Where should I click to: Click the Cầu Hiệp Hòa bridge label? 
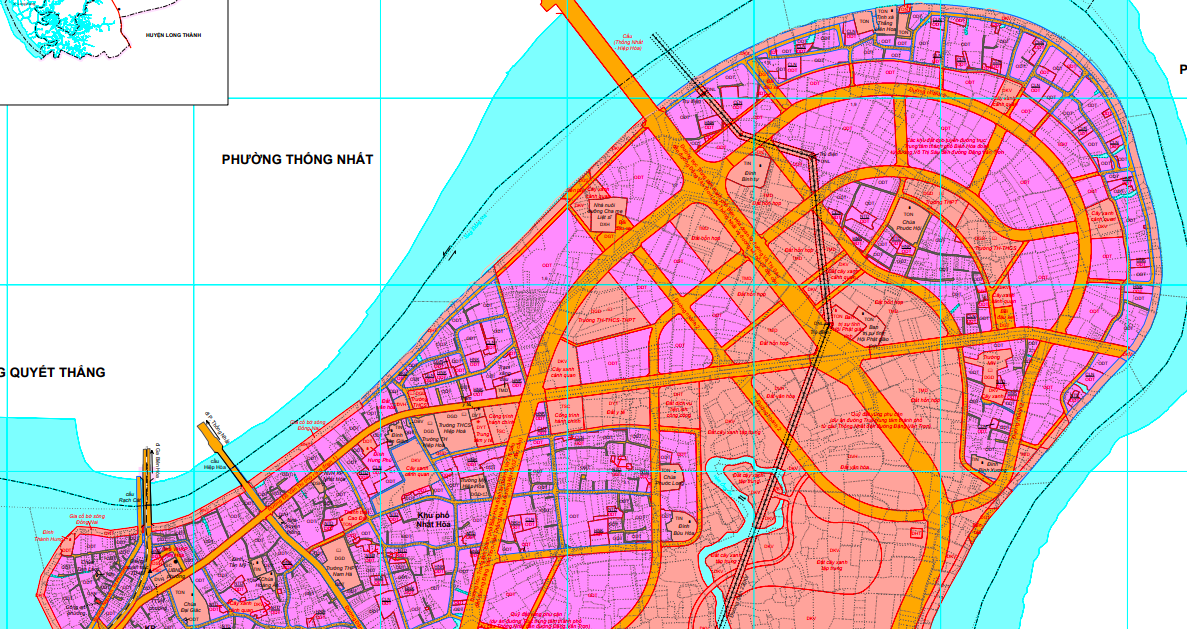(x=217, y=464)
